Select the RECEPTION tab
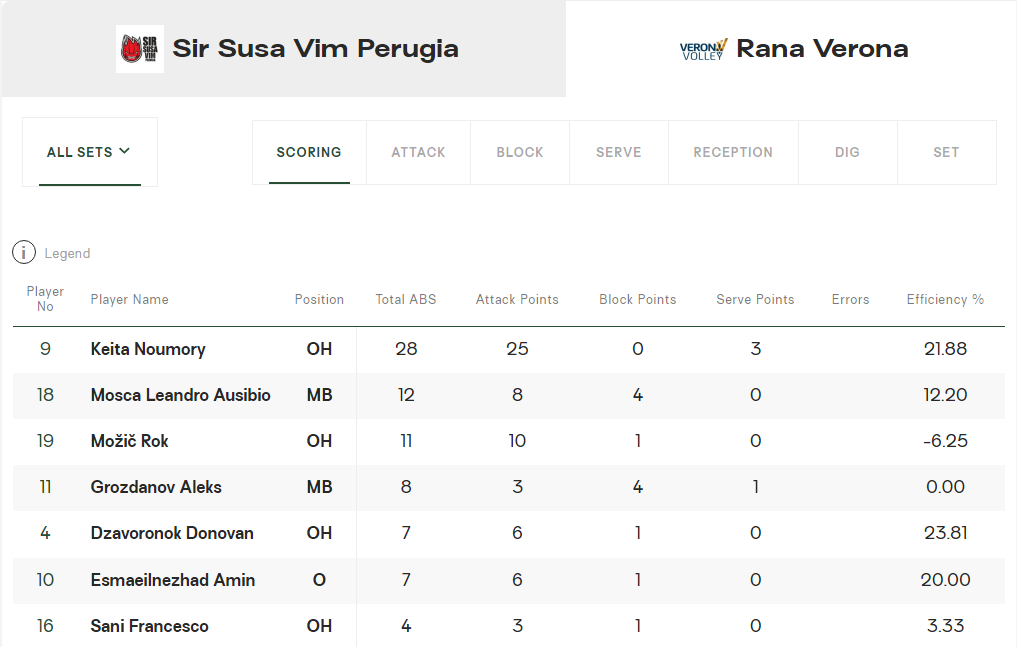Screen dimensions: 1017x647 pyautogui.click(x=733, y=152)
